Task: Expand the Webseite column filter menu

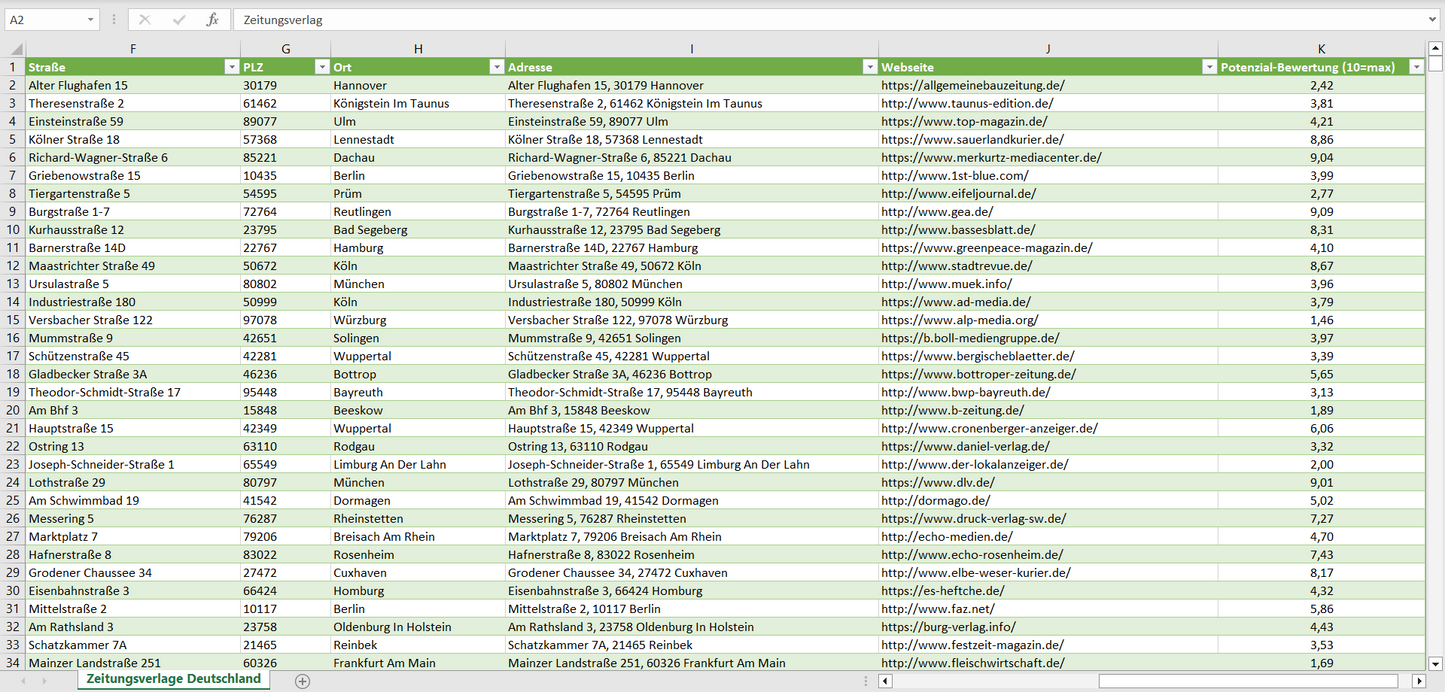Action: [1208, 67]
